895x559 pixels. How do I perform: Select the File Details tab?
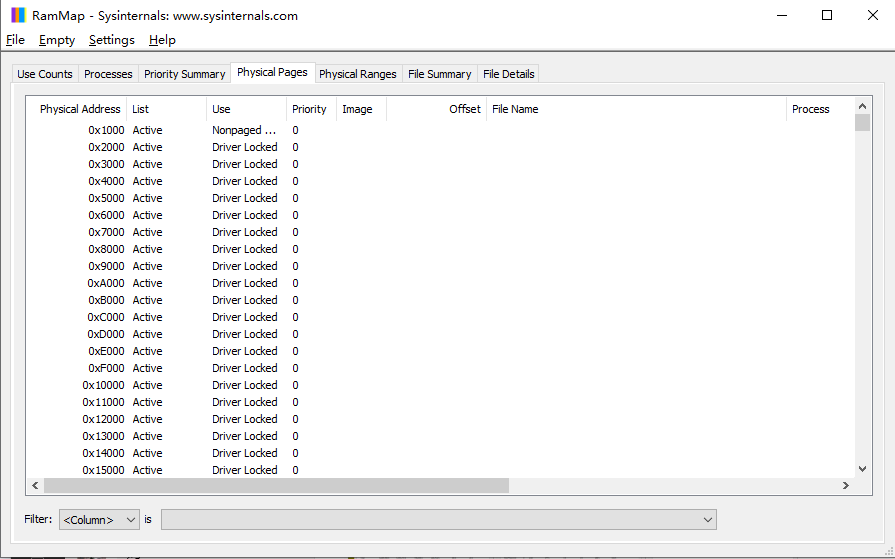pos(508,74)
